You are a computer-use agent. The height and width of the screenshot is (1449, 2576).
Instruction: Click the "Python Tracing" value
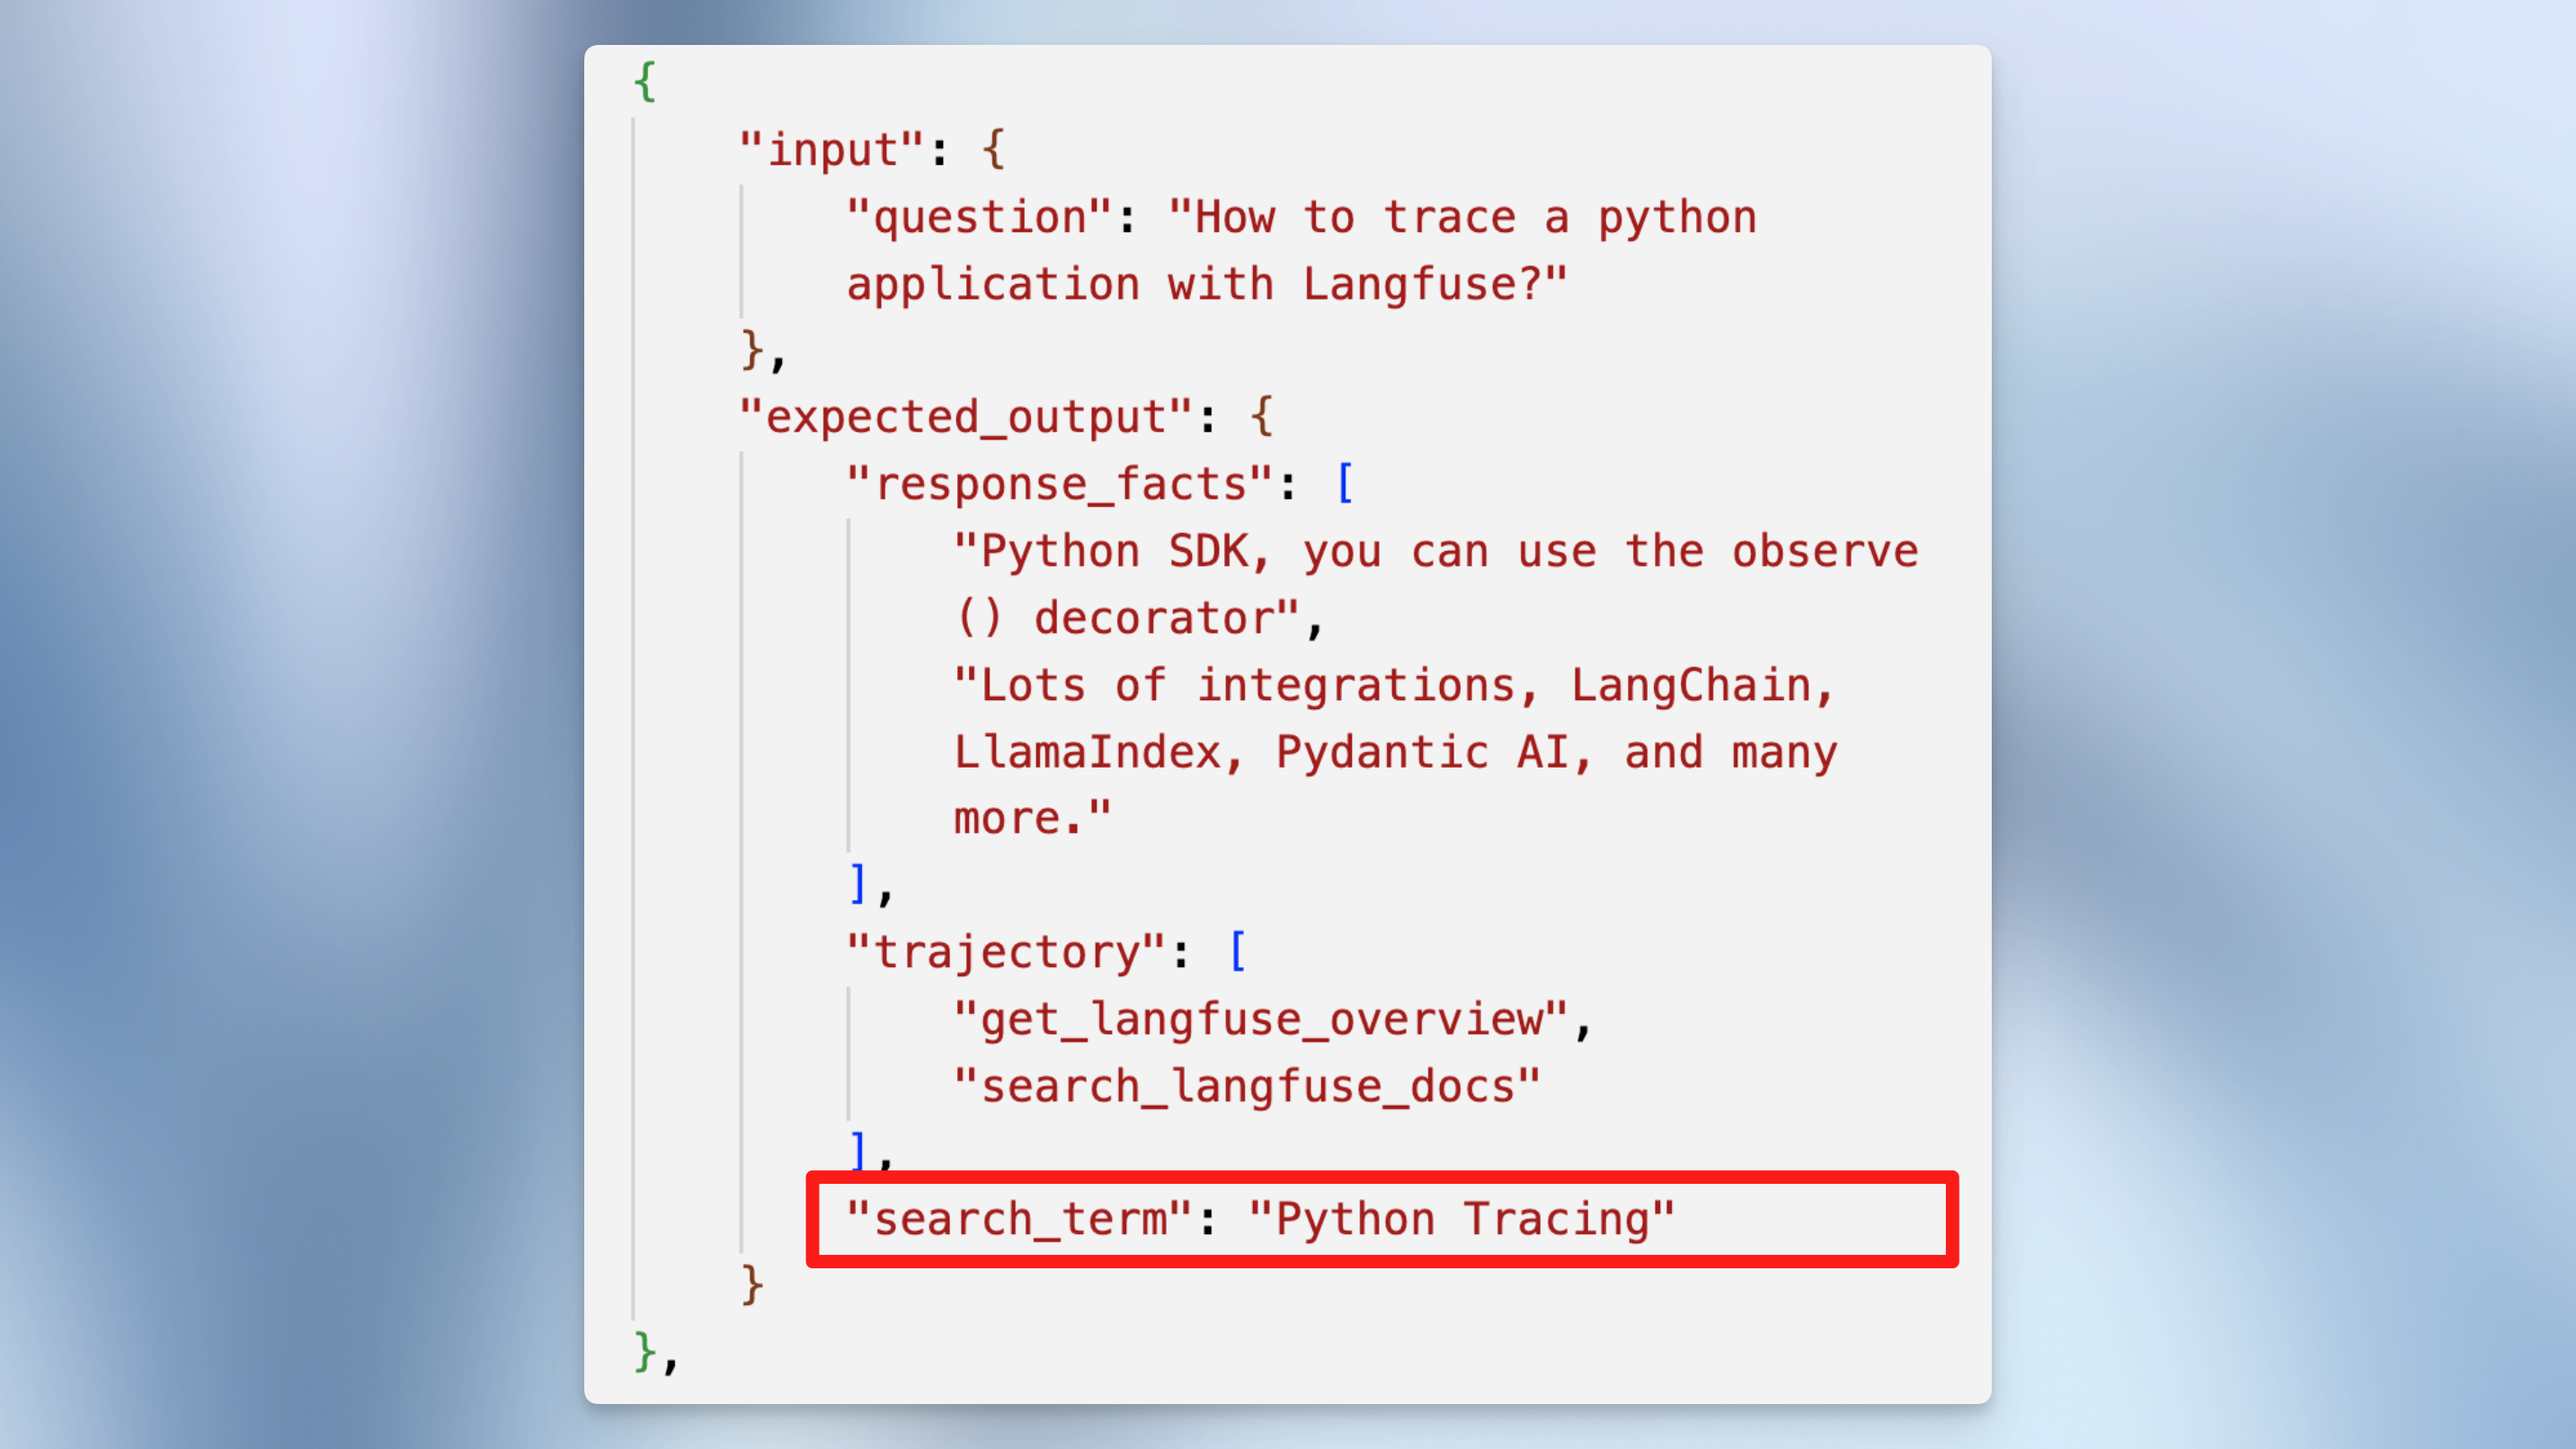coord(1461,1219)
